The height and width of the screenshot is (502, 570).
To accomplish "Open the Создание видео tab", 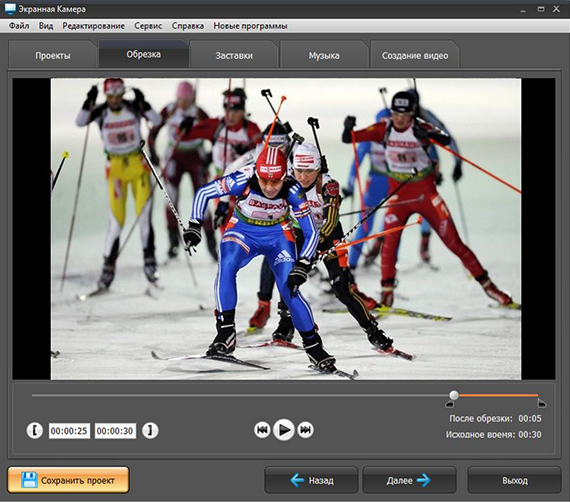I will pyautogui.click(x=415, y=56).
